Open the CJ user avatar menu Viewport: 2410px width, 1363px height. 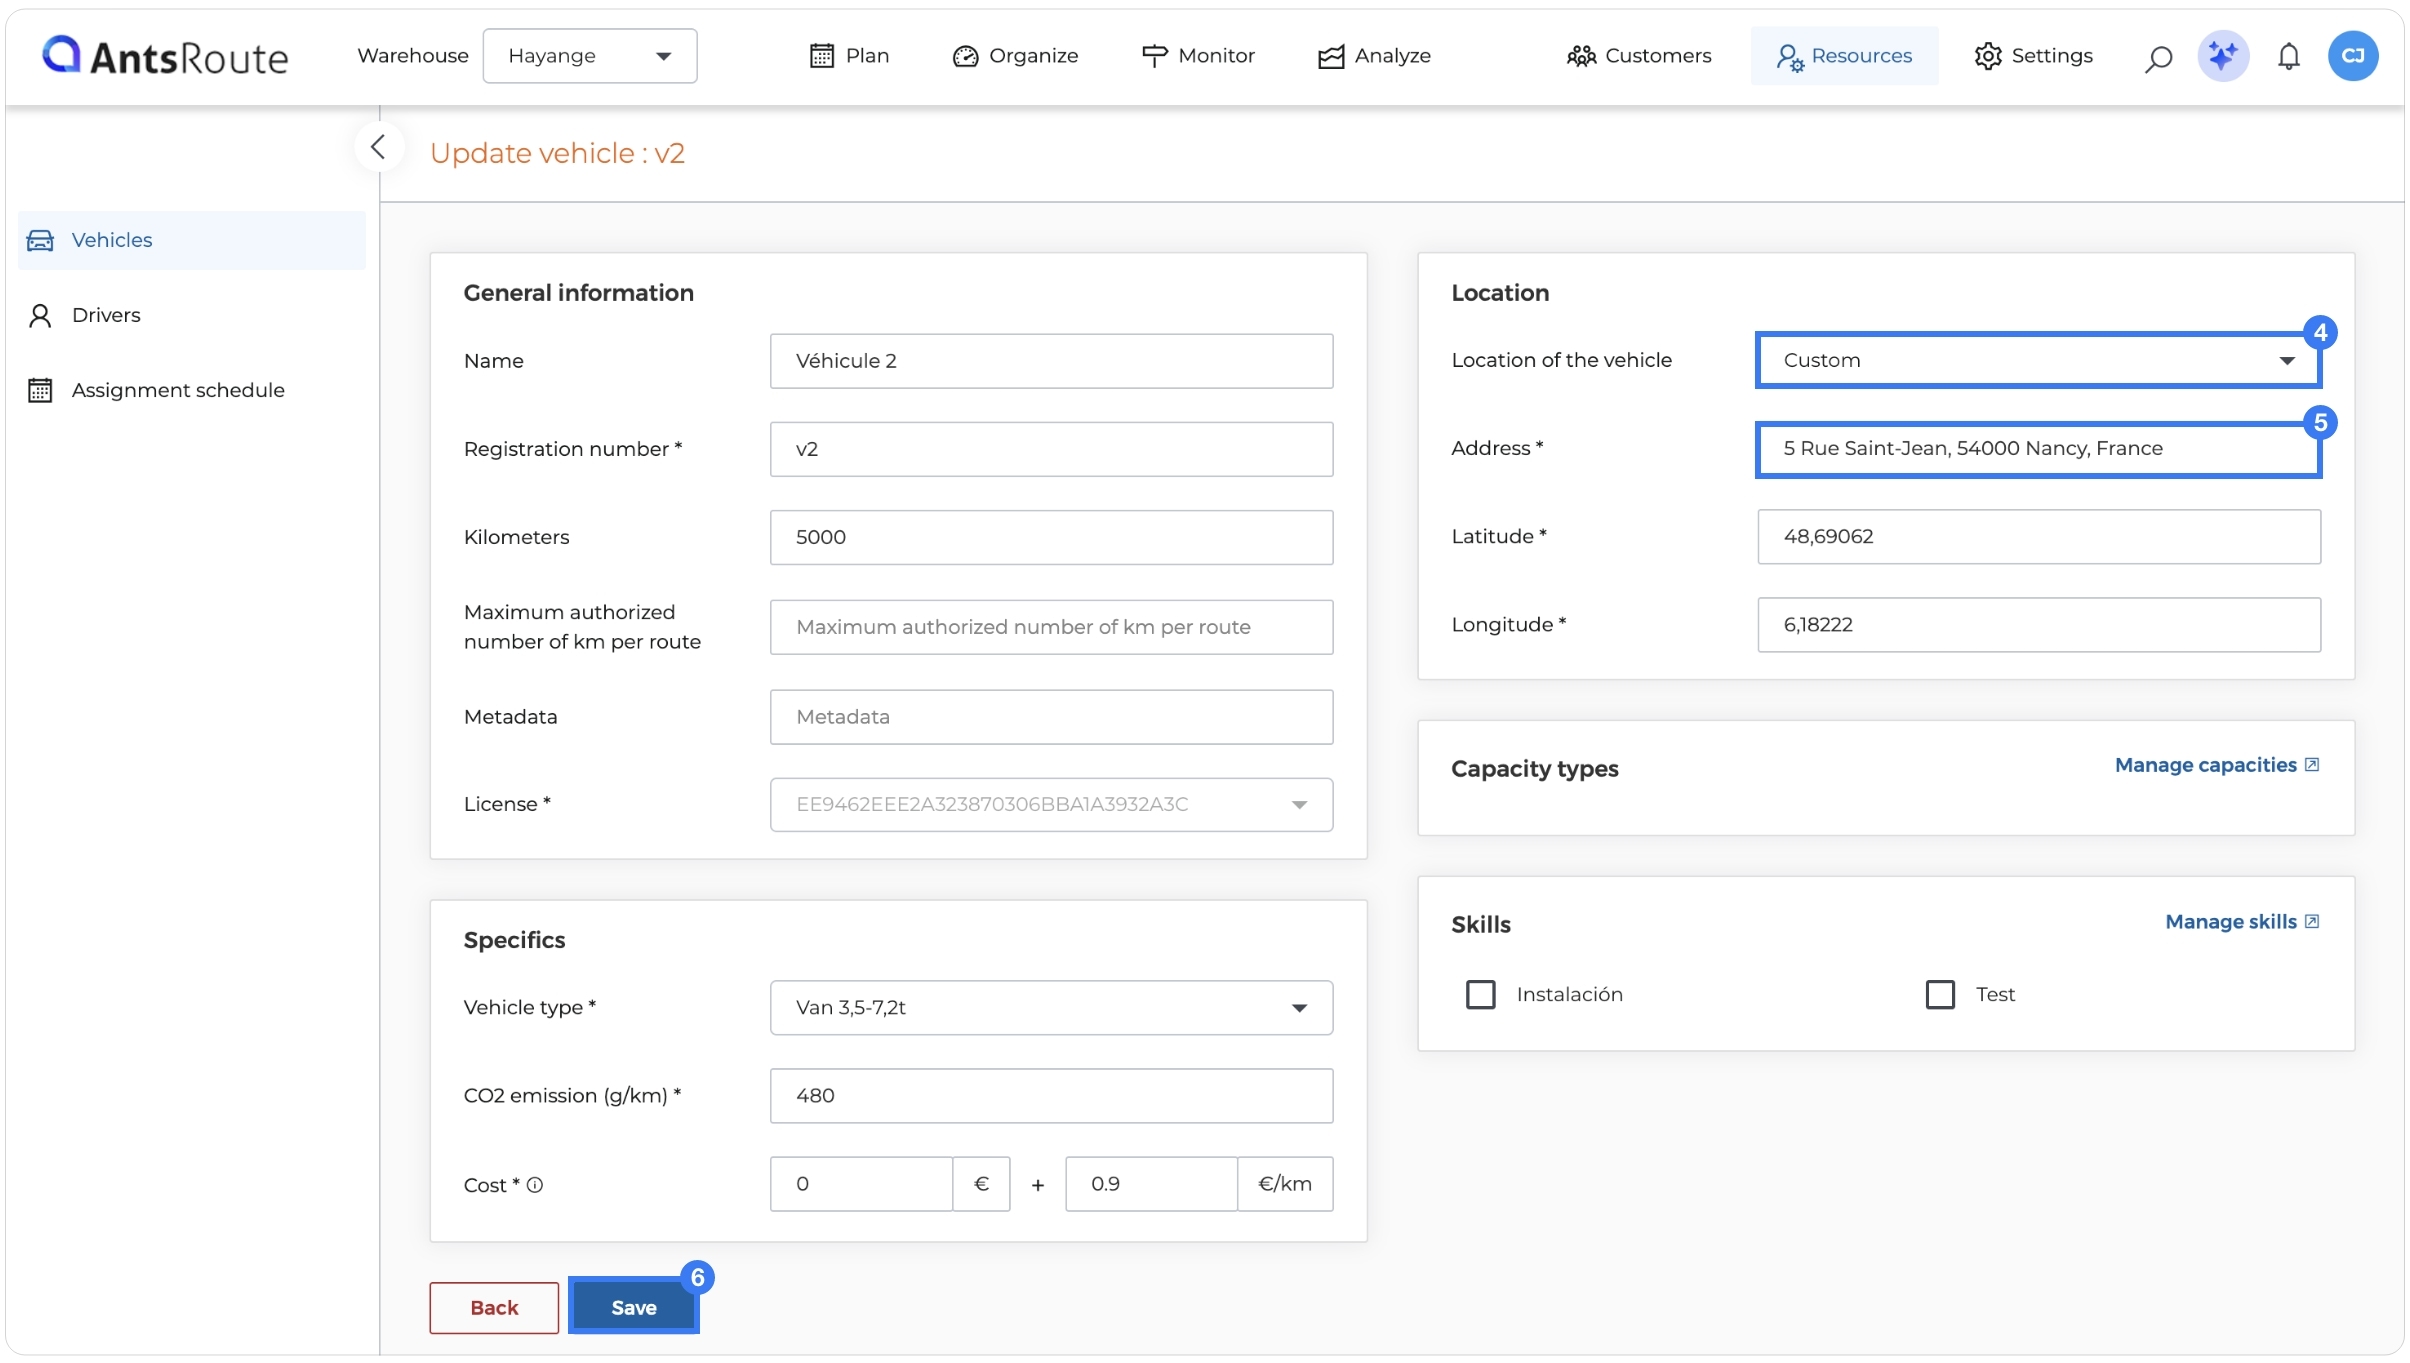click(2353, 56)
